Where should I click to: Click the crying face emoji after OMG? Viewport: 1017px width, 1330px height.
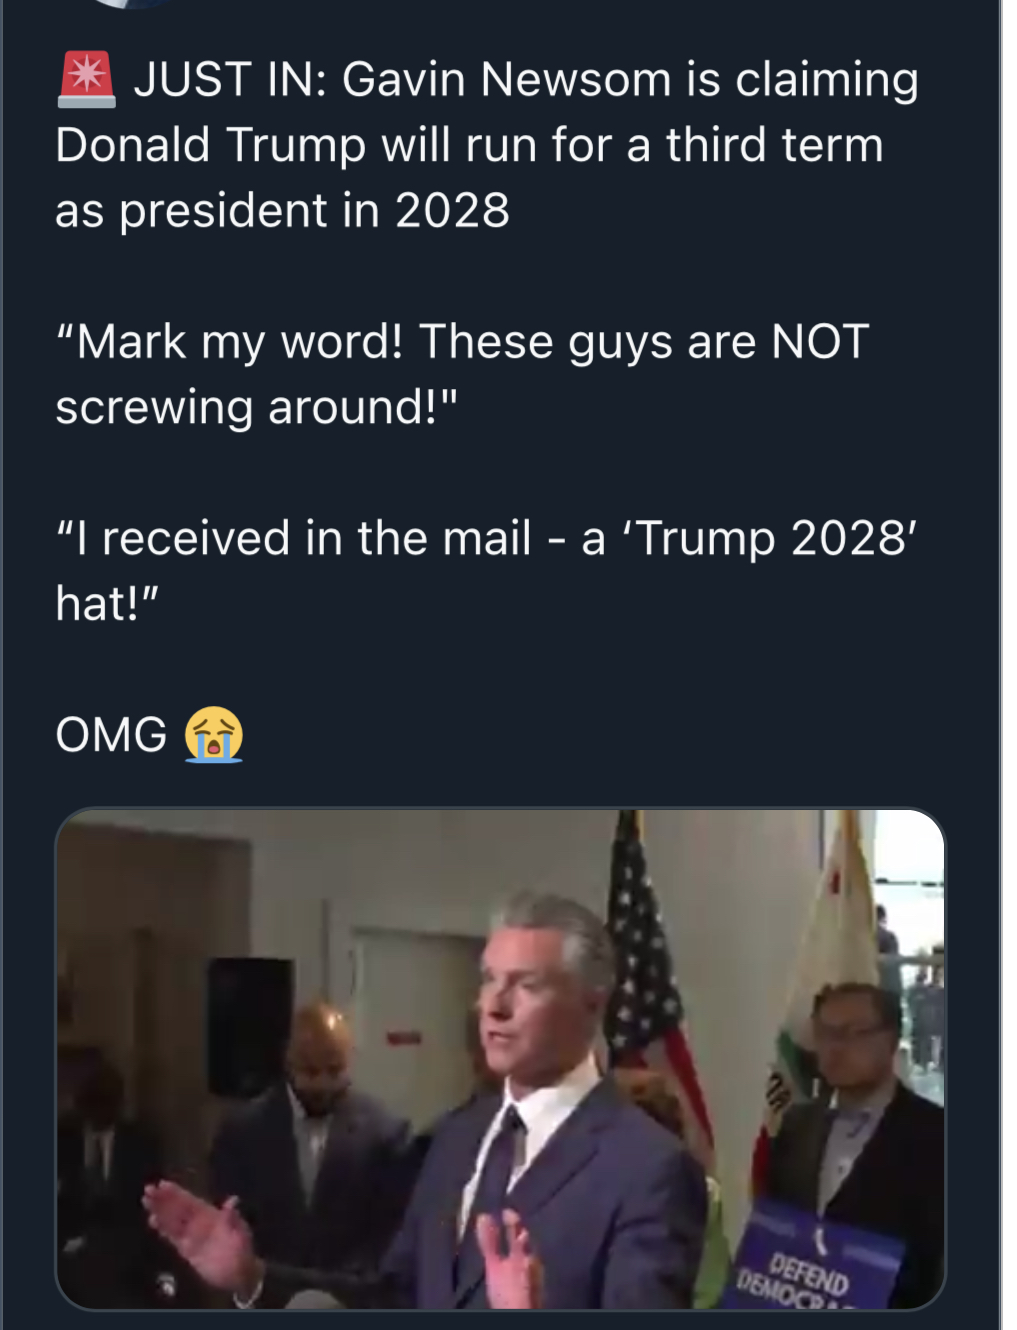[x=213, y=734]
